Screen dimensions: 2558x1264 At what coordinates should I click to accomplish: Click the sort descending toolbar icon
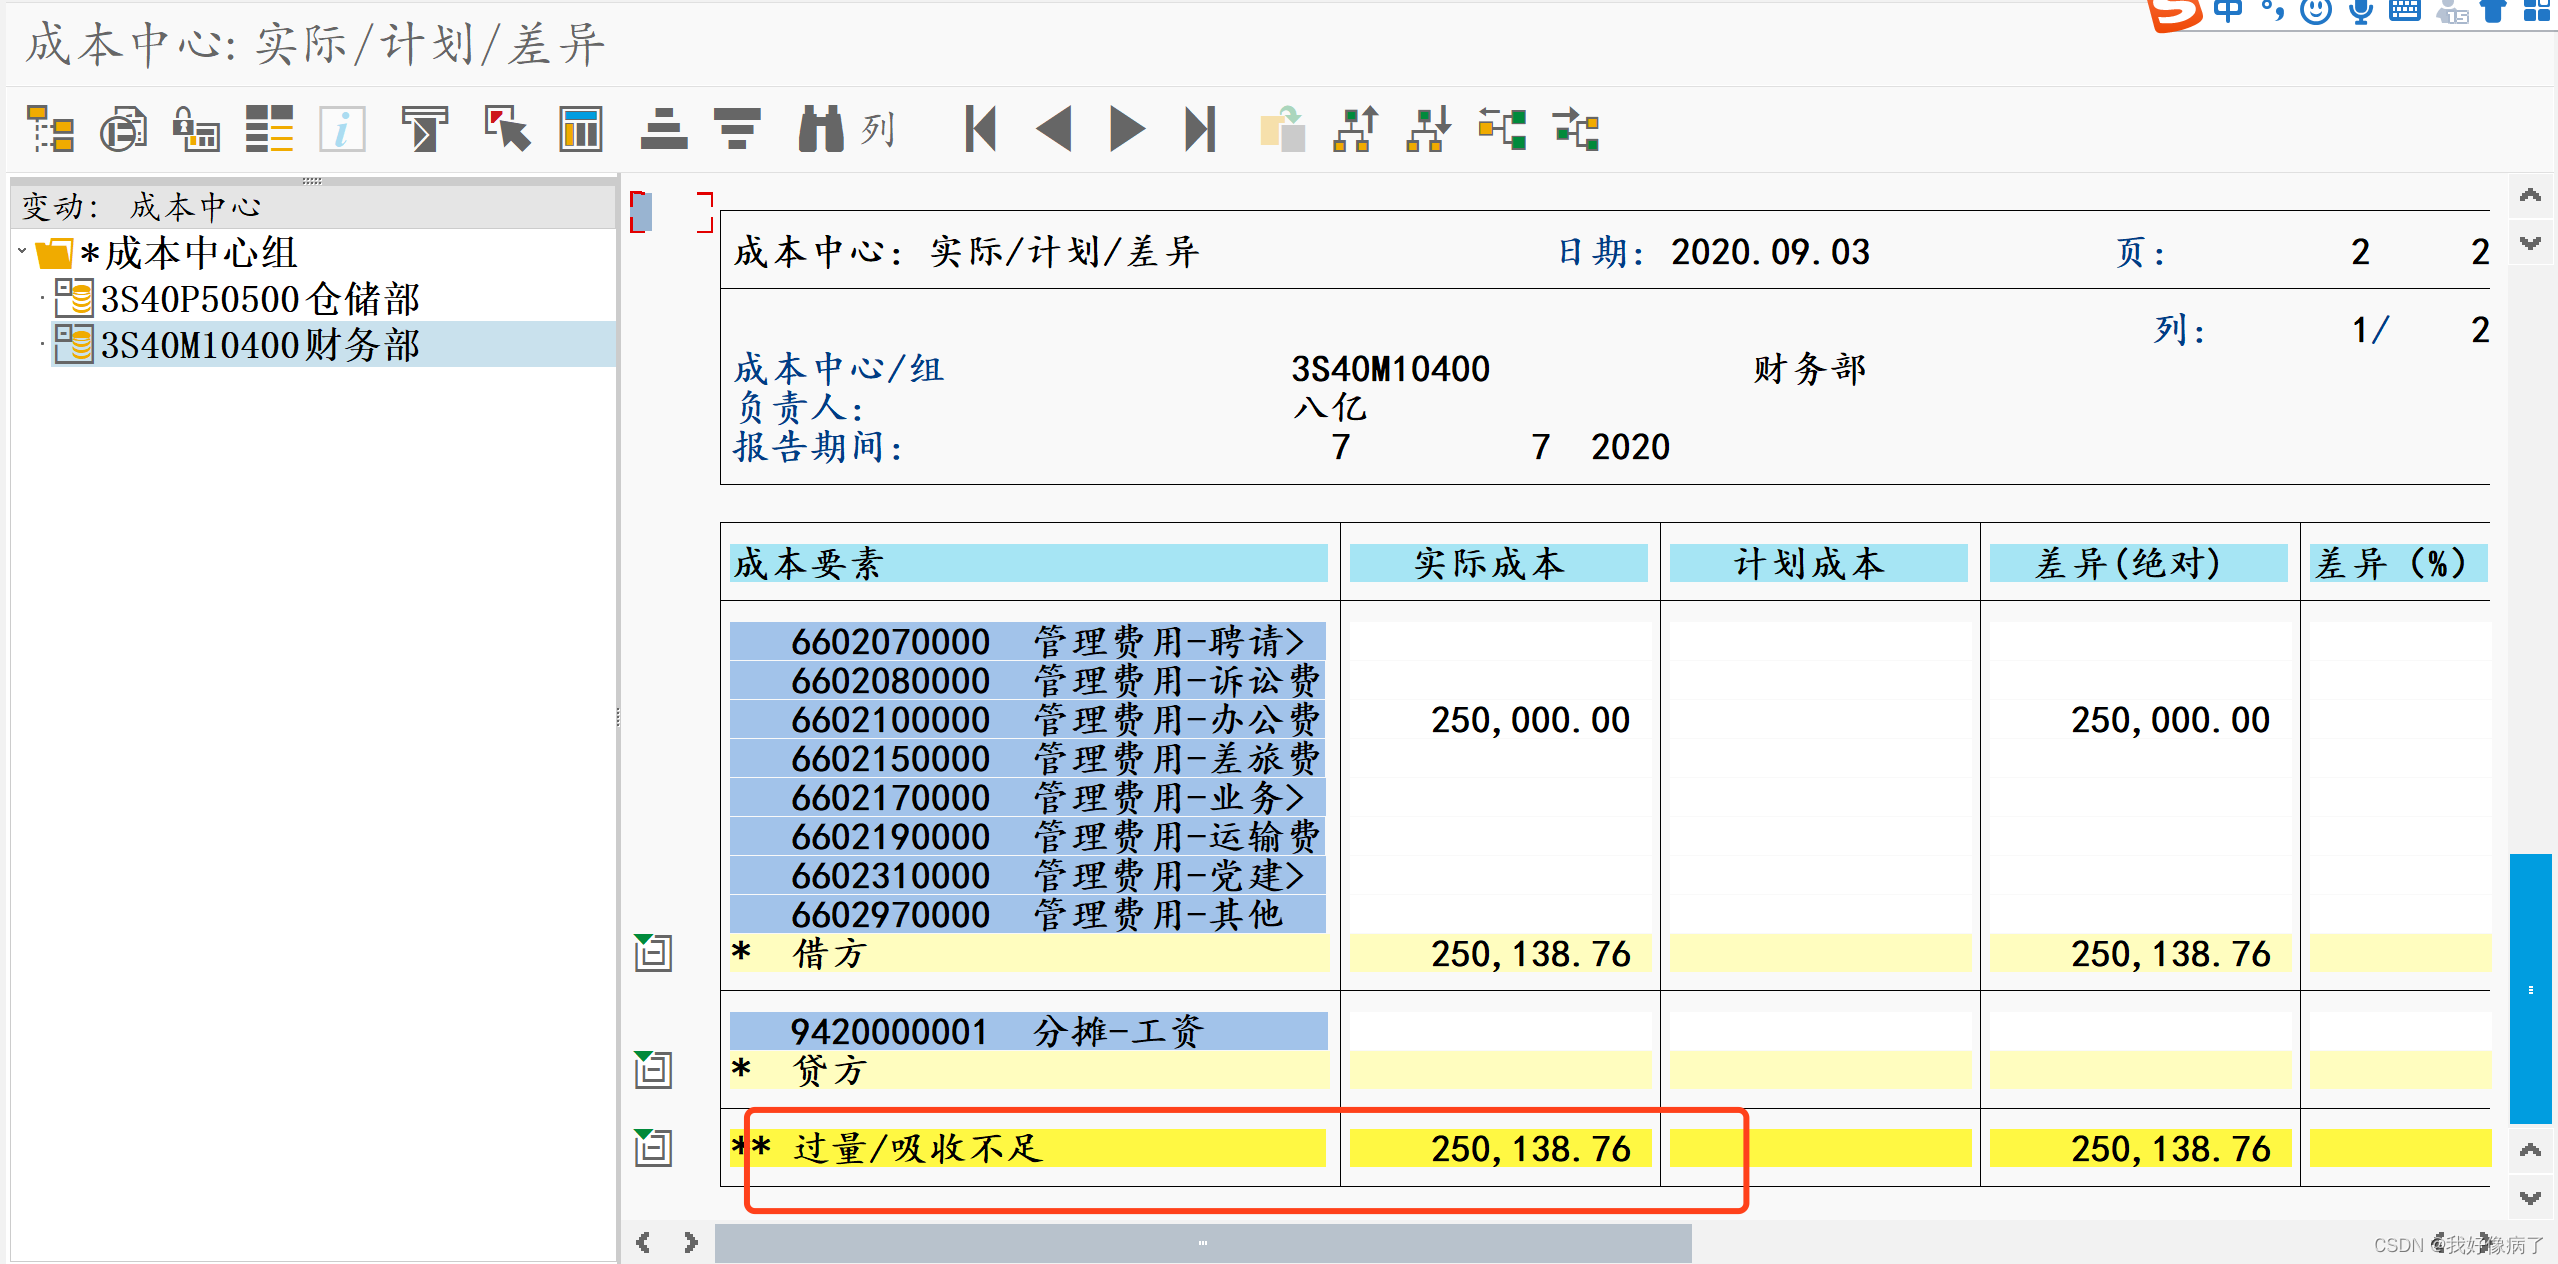pos(737,130)
